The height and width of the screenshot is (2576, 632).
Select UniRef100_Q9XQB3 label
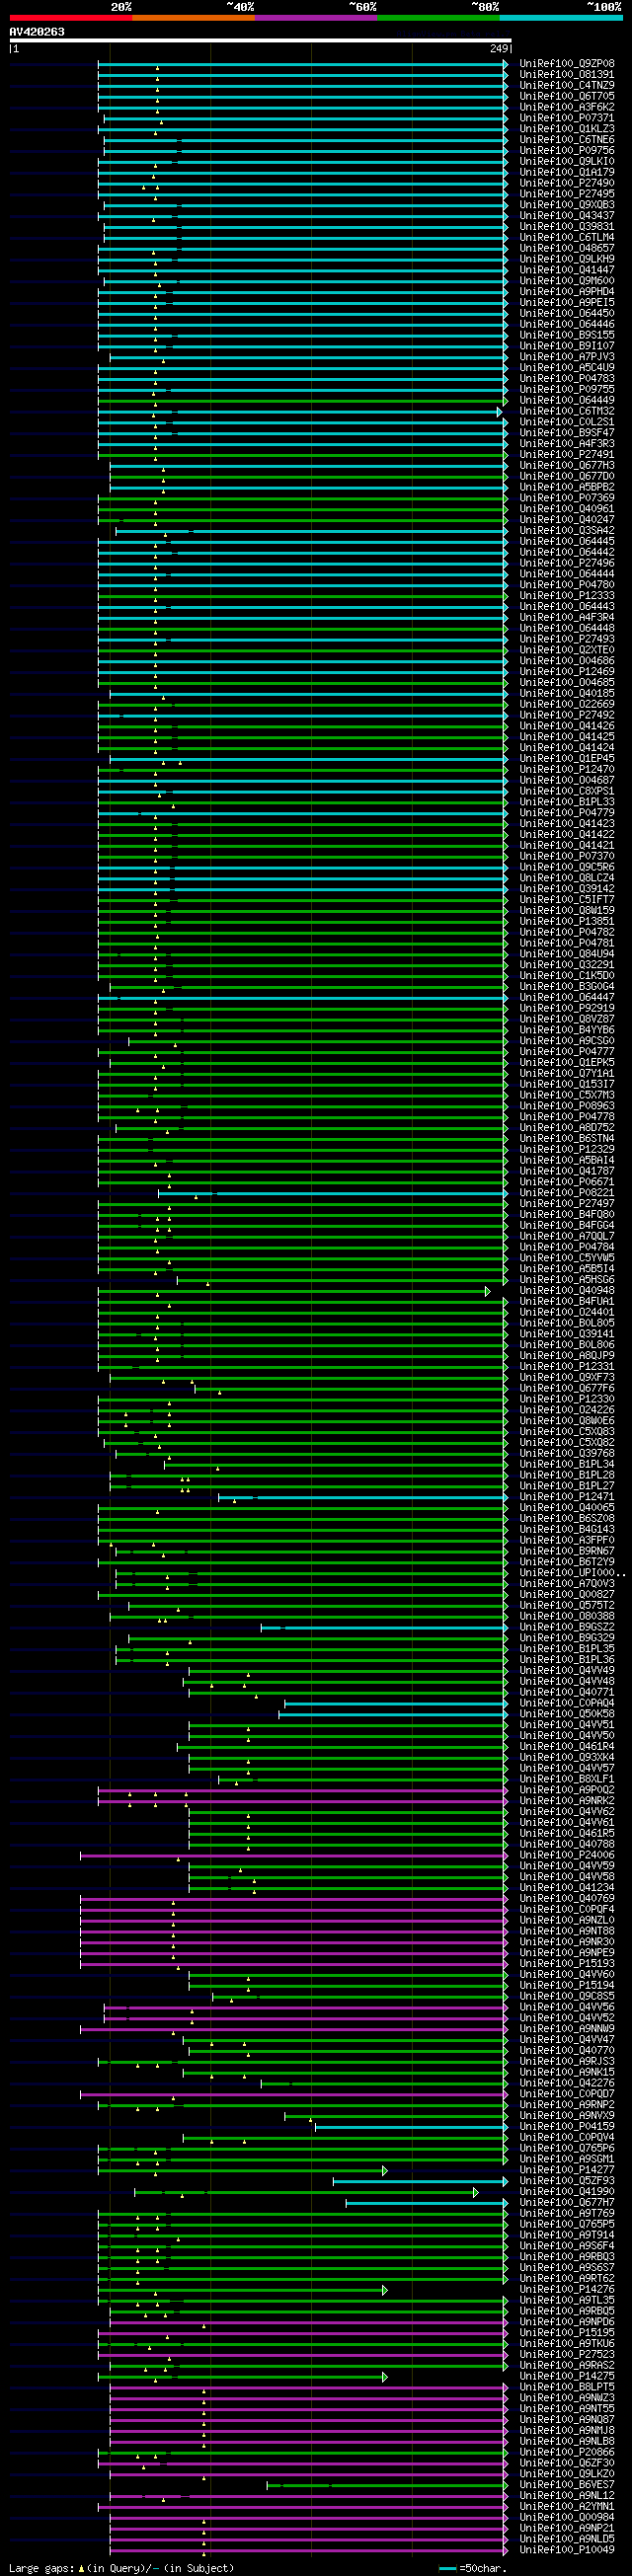tap(567, 204)
